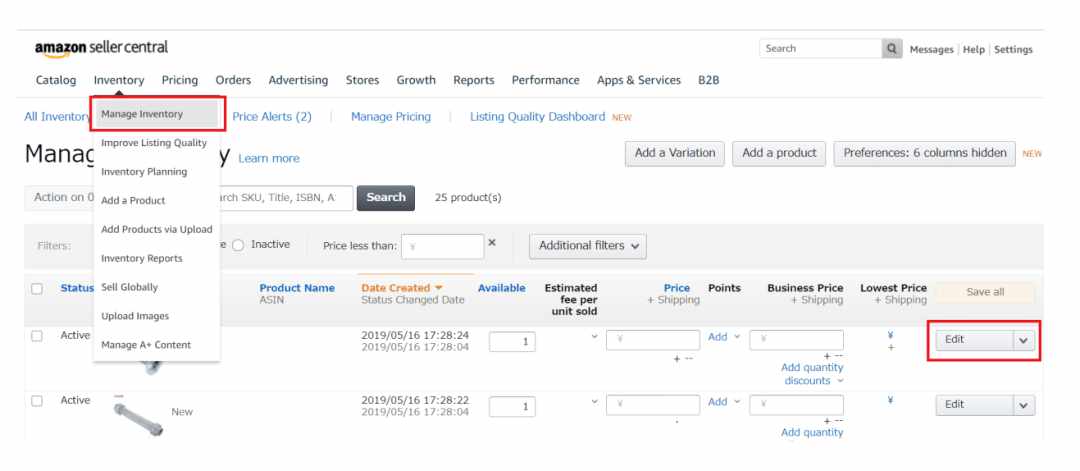The width and height of the screenshot is (1080, 471).
Task: Open the Settings link in header
Action: pos(1013,50)
